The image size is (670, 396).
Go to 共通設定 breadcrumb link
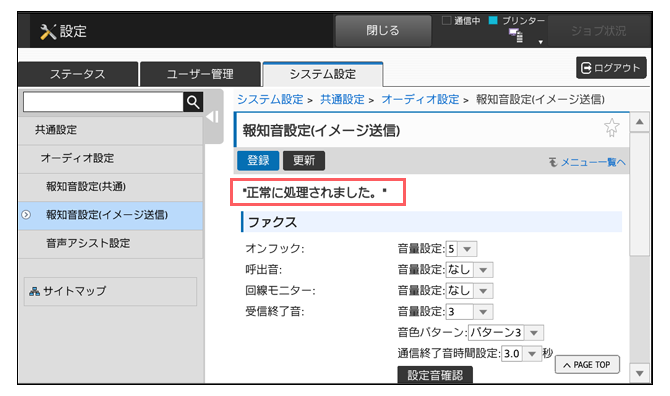click(342, 100)
